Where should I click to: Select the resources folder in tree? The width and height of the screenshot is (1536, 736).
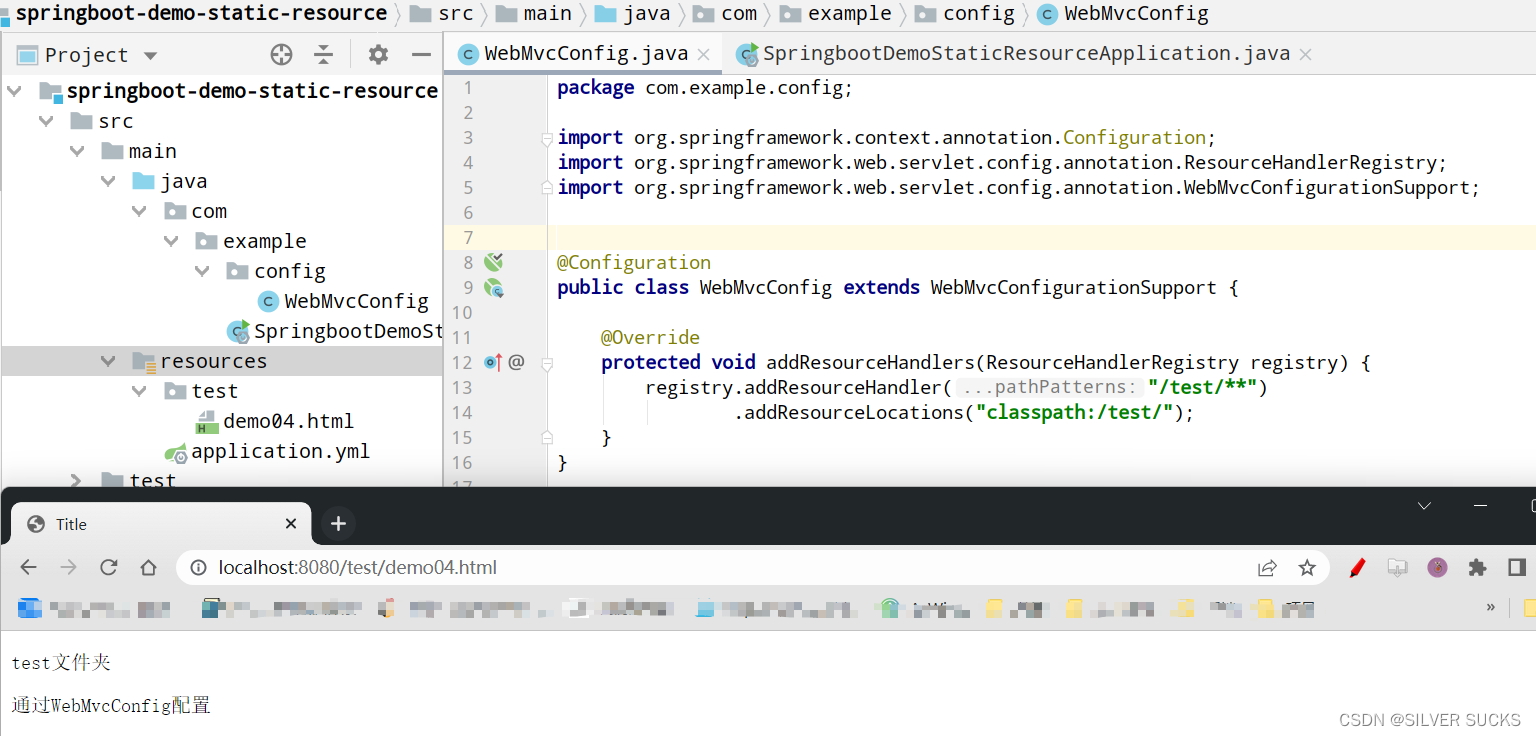200,361
